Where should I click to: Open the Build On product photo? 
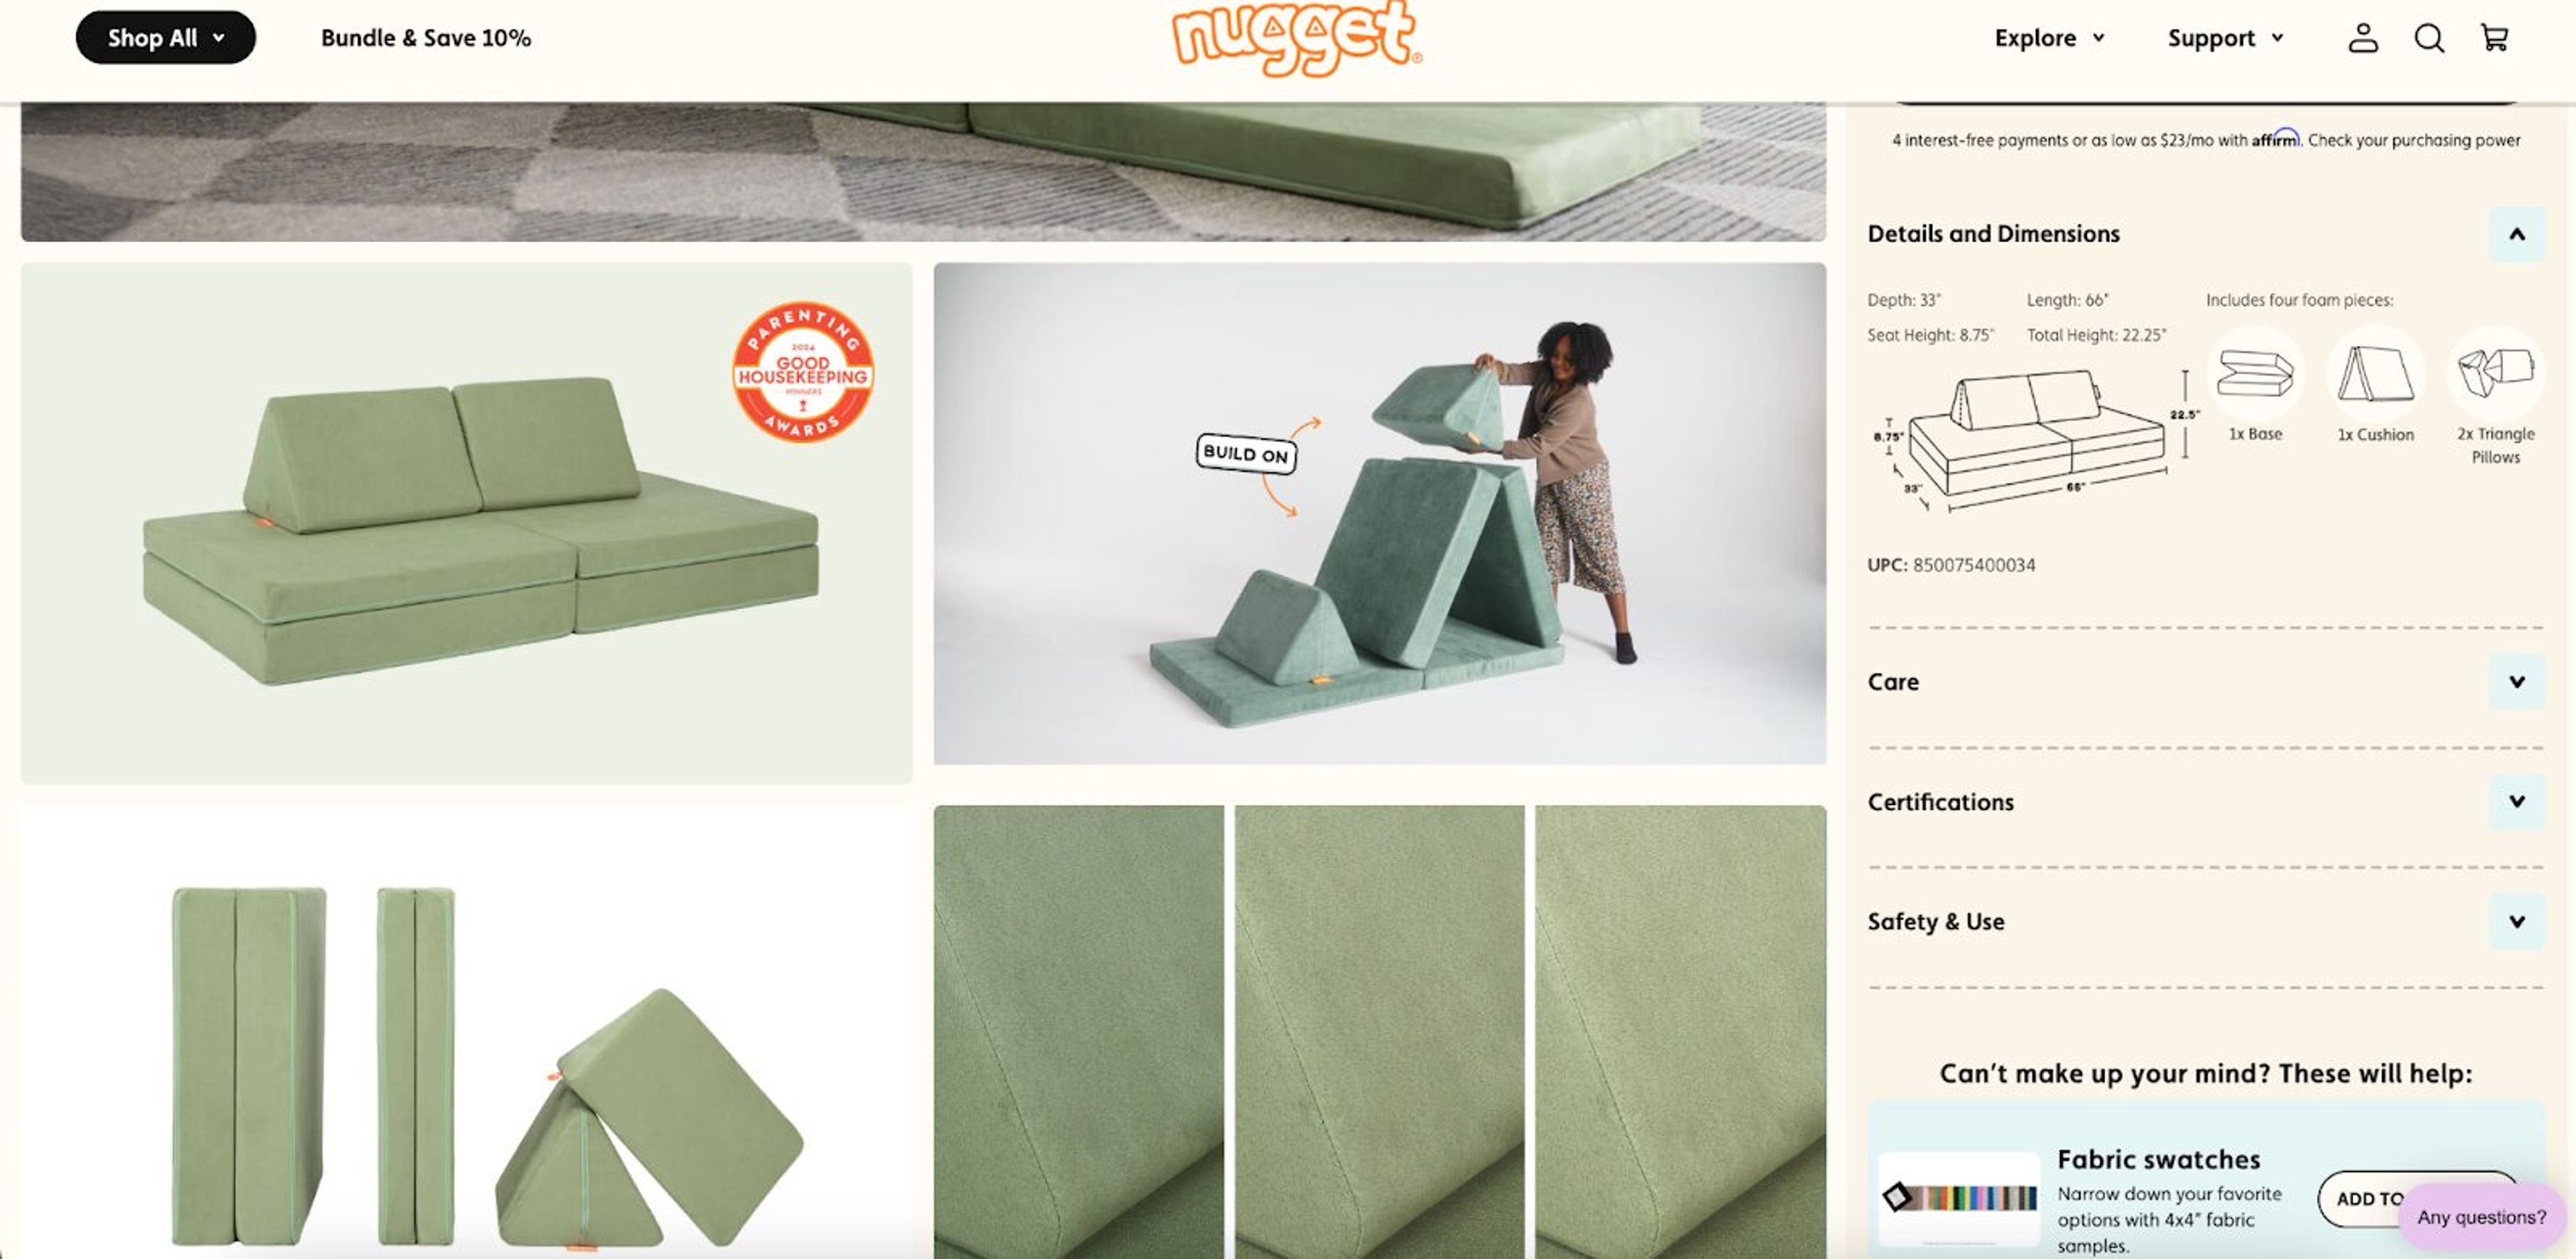click(x=1380, y=514)
